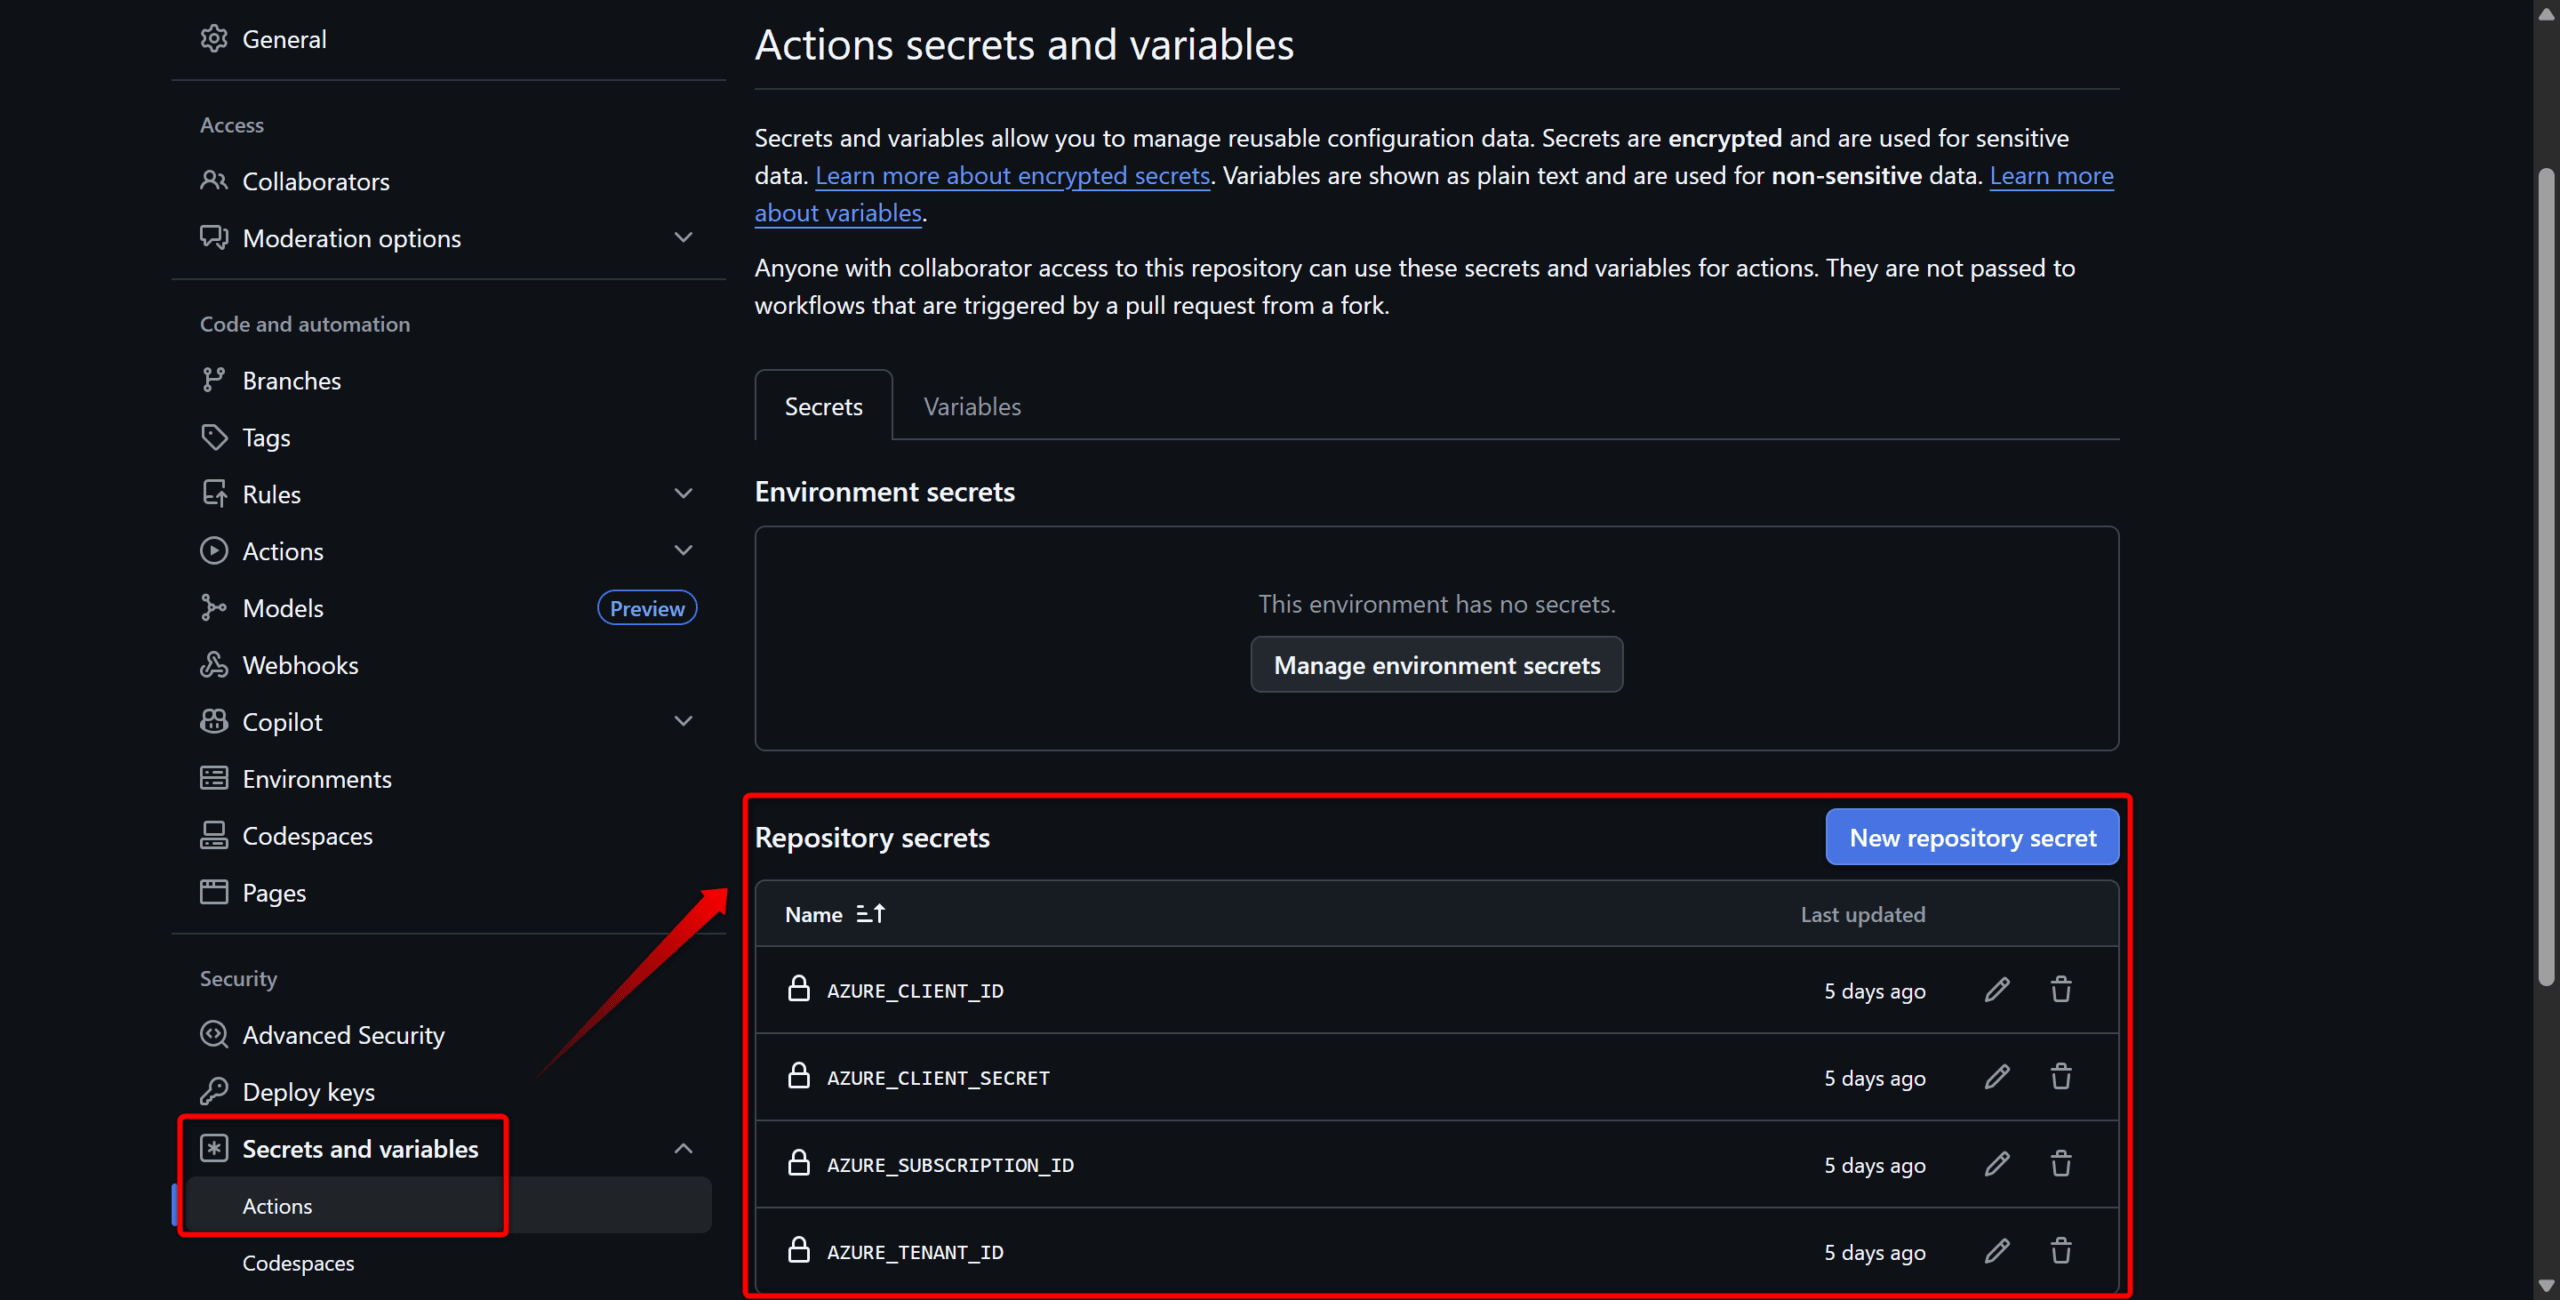This screenshot has height=1300, width=2560.
Task: Expand Moderation options submenu
Action: pos(683,238)
